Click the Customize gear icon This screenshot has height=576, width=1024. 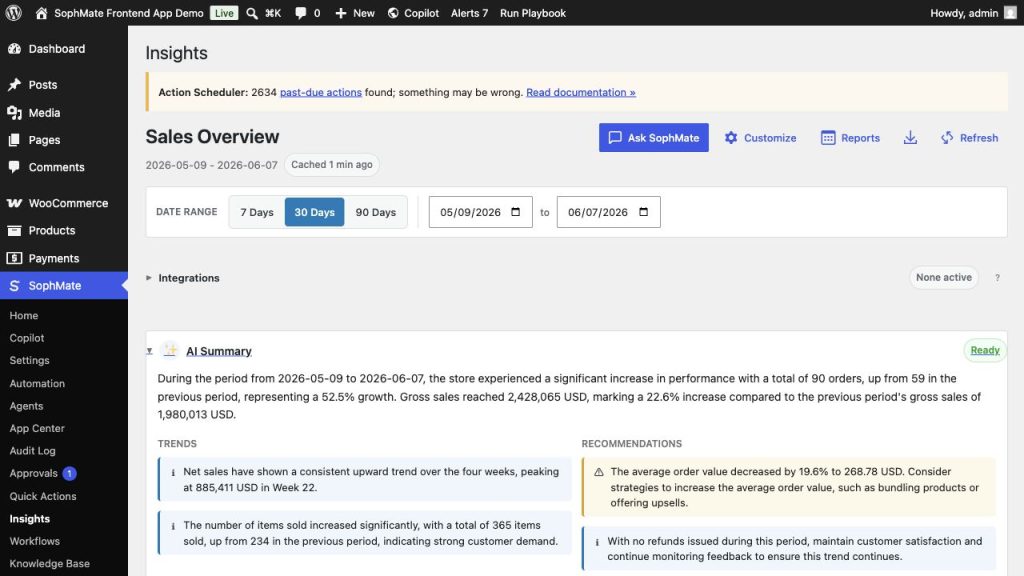(x=731, y=138)
